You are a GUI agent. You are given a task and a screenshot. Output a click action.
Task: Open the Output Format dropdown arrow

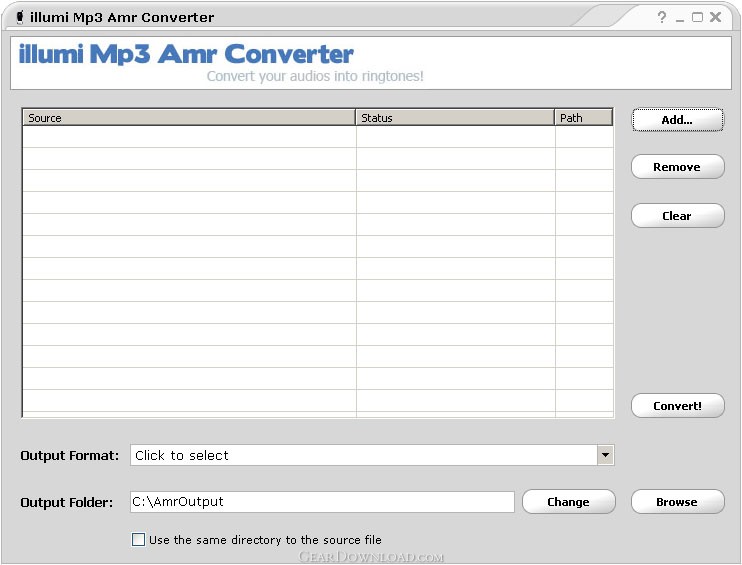pyautogui.click(x=605, y=455)
